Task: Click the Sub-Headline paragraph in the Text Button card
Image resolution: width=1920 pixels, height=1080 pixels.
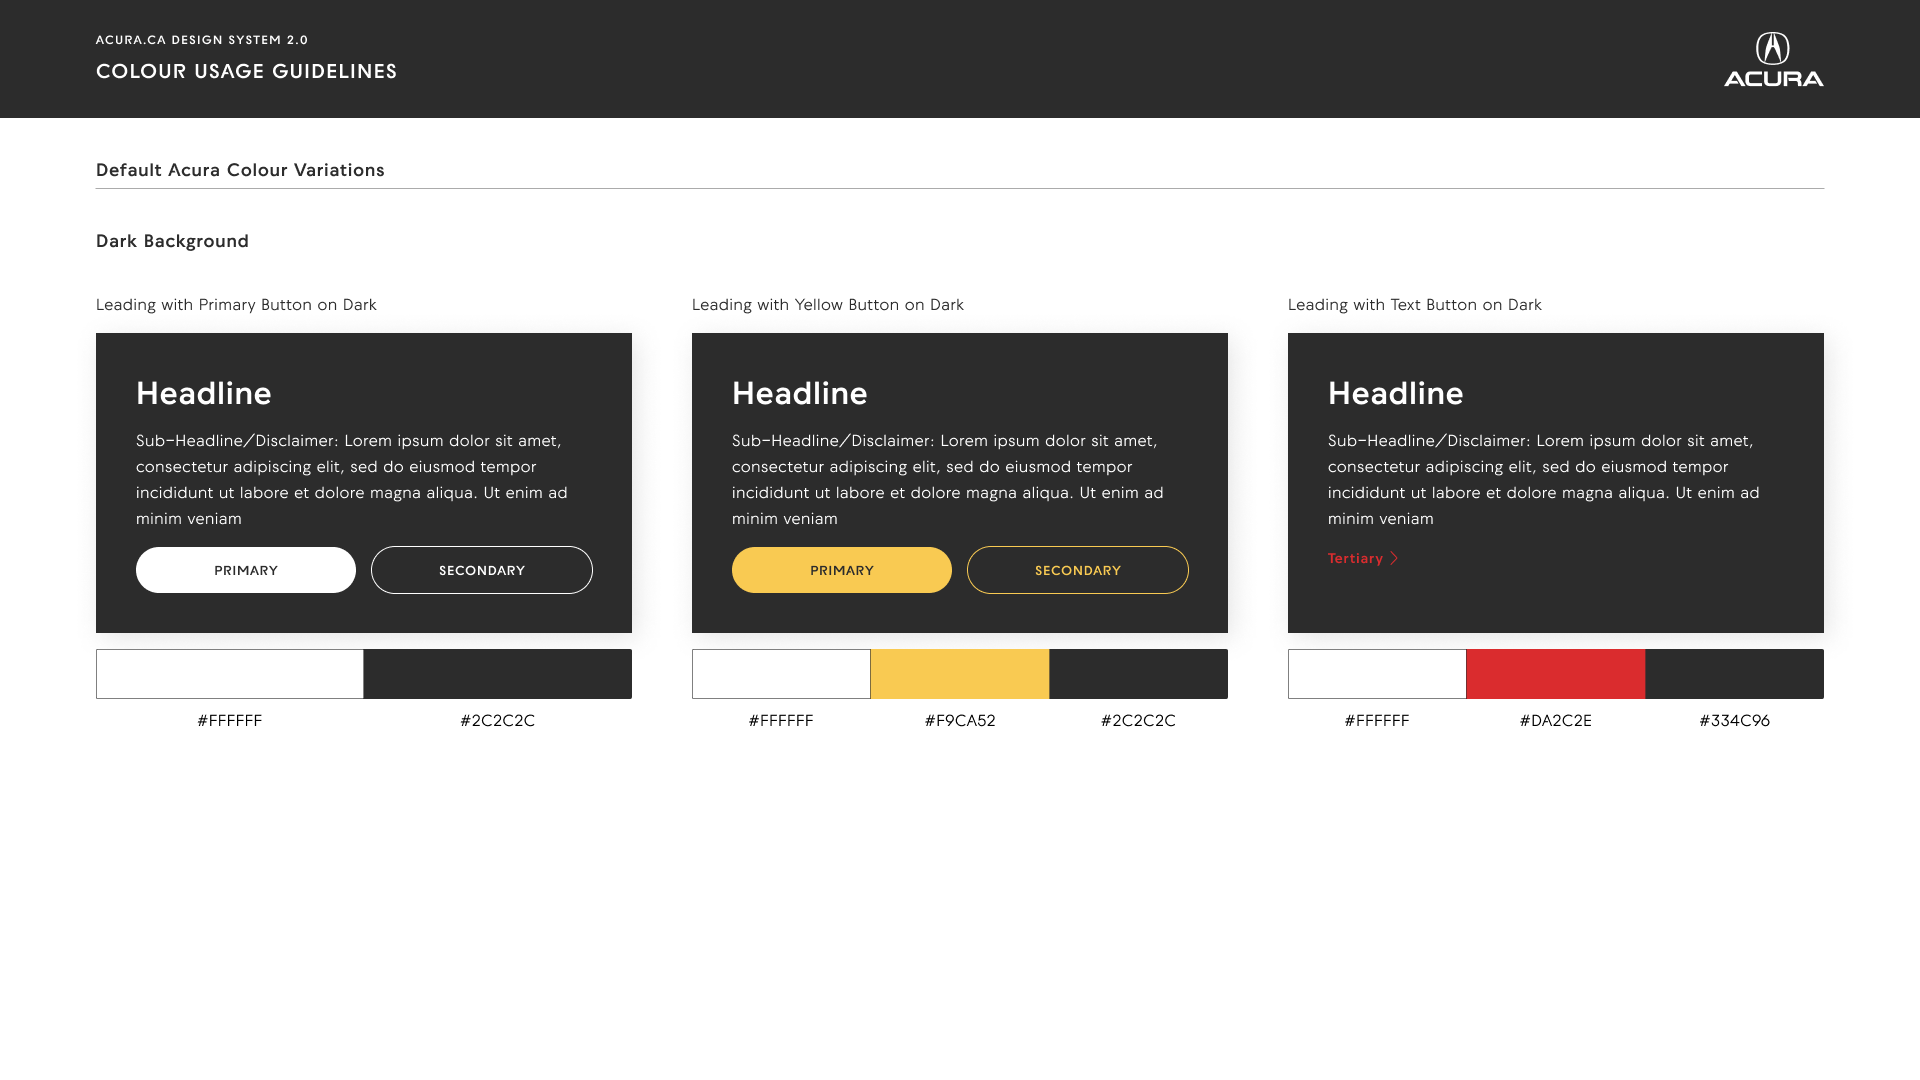Action: [1544, 480]
